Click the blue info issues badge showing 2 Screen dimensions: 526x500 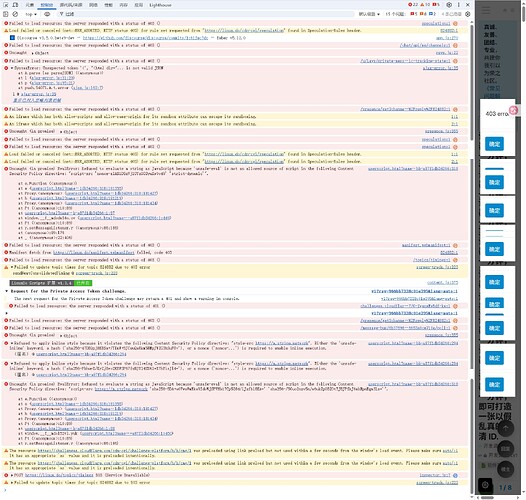[432, 14]
